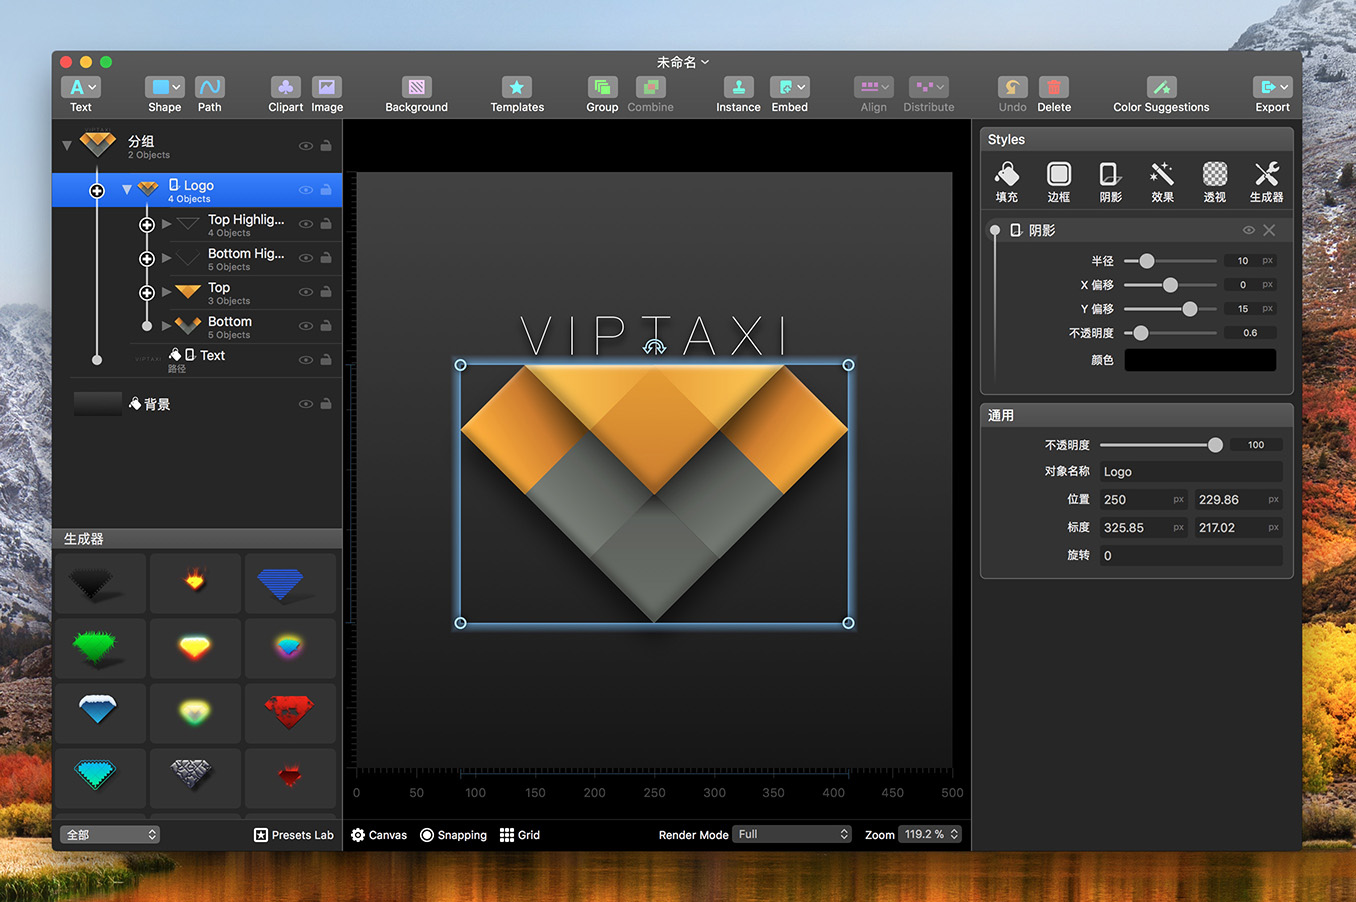This screenshot has height=902, width=1356.
Task: Open Canvas settings gear
Action: click(358, 835)
